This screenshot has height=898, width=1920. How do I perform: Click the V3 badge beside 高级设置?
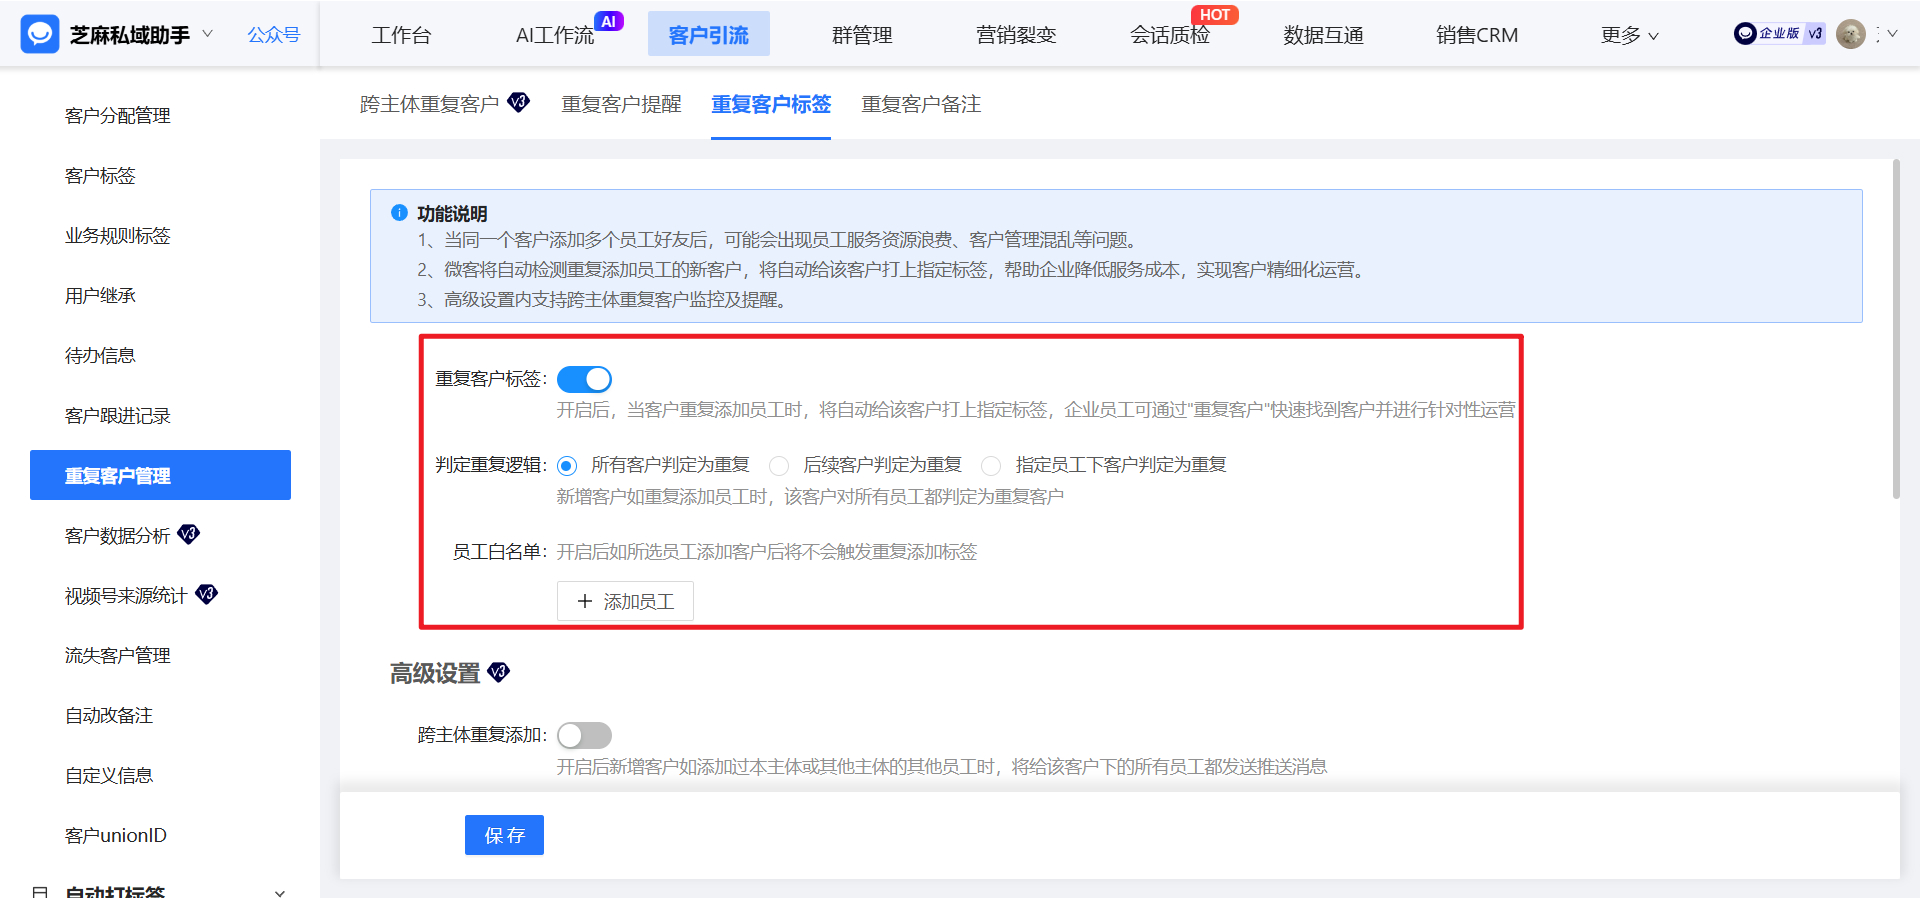(x=499, y=672)
